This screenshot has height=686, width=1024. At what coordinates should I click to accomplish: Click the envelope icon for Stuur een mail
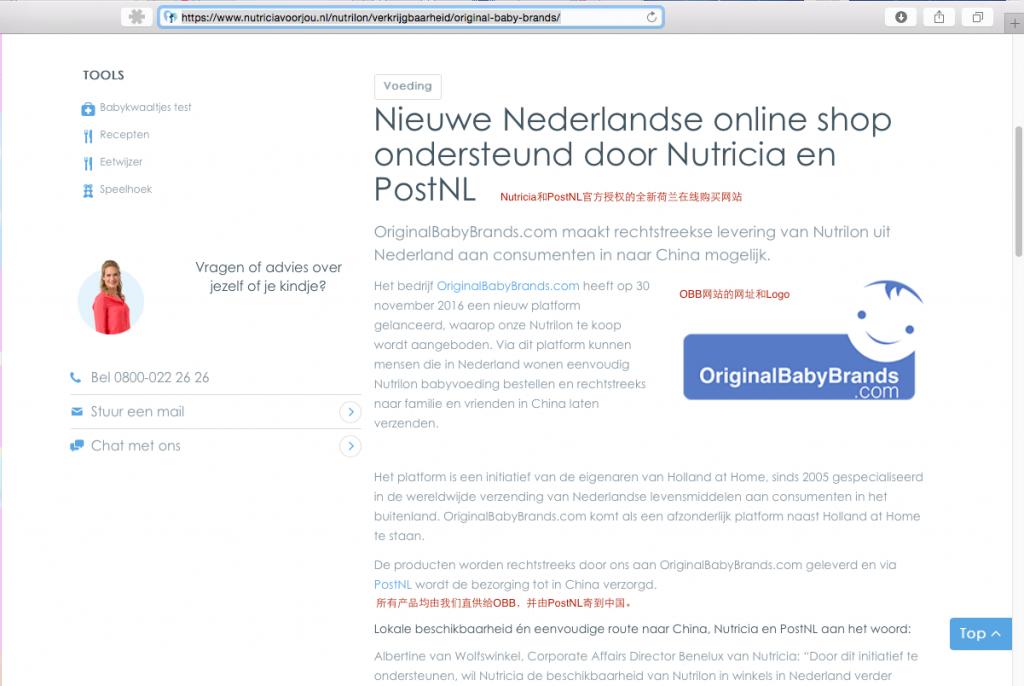76,412
